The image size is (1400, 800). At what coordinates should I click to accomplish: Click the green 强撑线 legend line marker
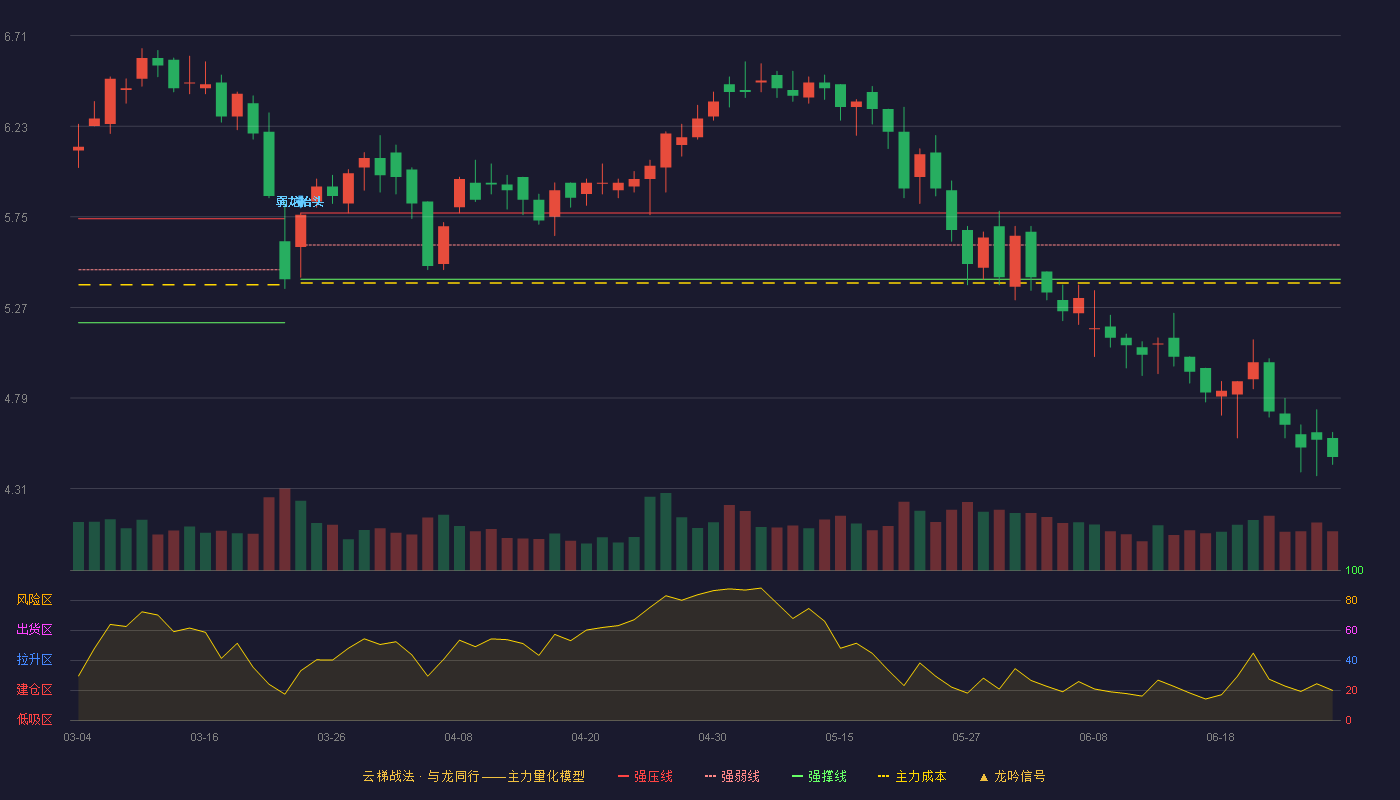coord(797,776)
